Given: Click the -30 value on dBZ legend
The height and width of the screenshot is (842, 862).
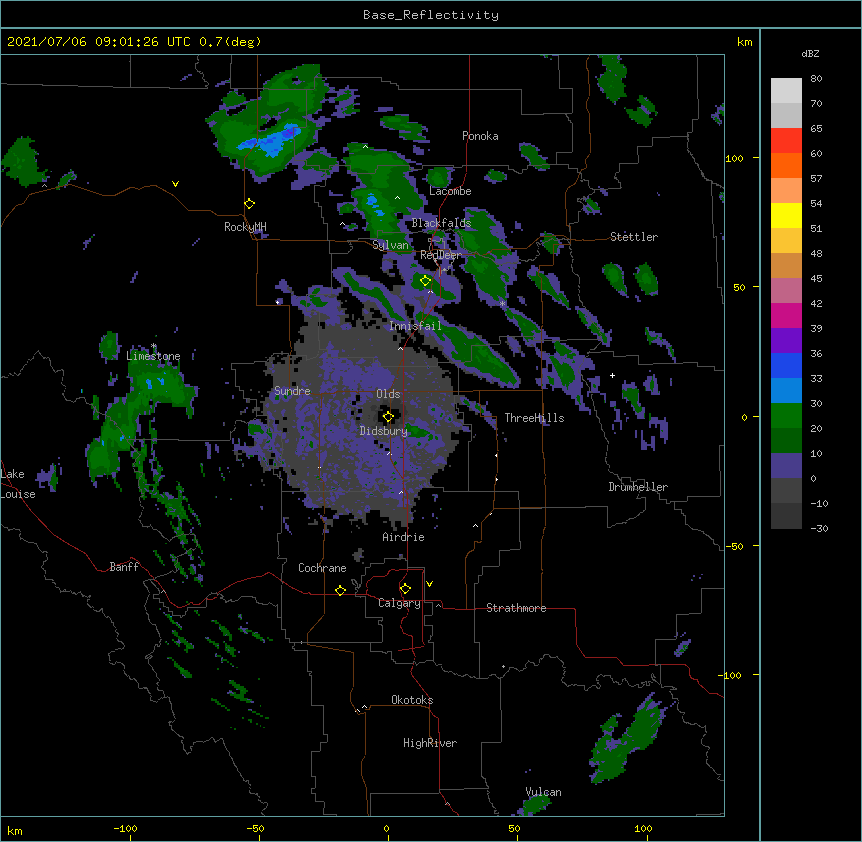Looking at the screenshot, I should coord(819,528).
